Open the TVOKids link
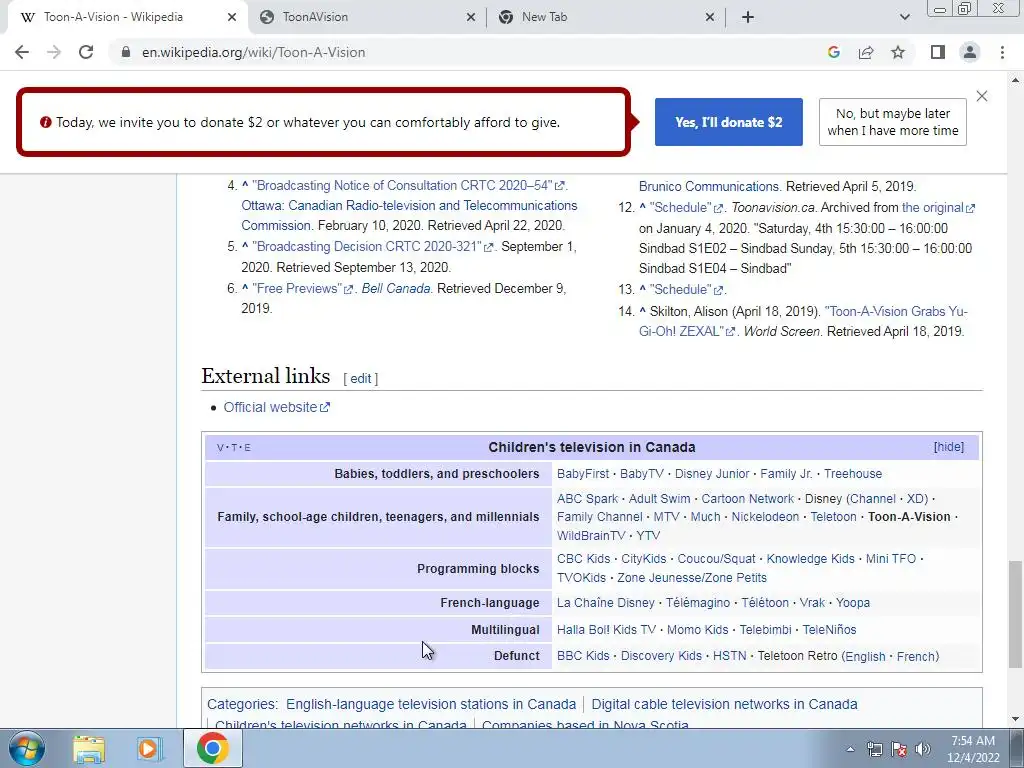The image size is (1024, 768). point(581,577)
